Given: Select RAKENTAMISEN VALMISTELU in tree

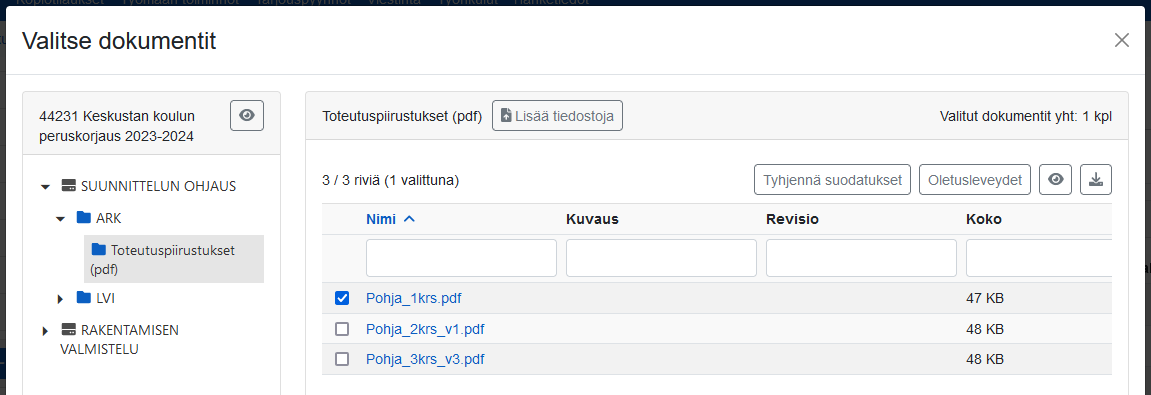Looking at the screenshot, I should 119,339.
